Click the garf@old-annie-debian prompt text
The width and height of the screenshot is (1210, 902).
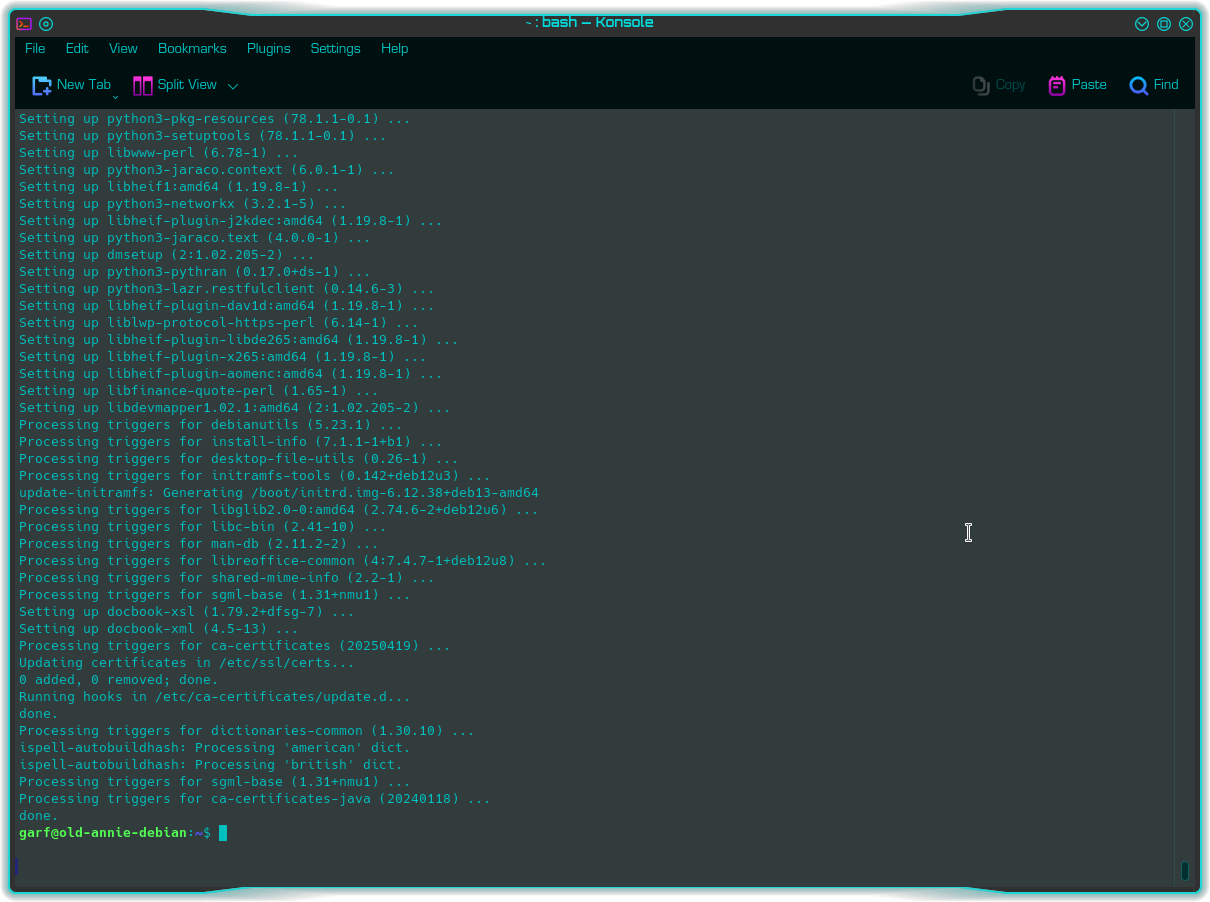pyautogui.click(x=102, y=833)
